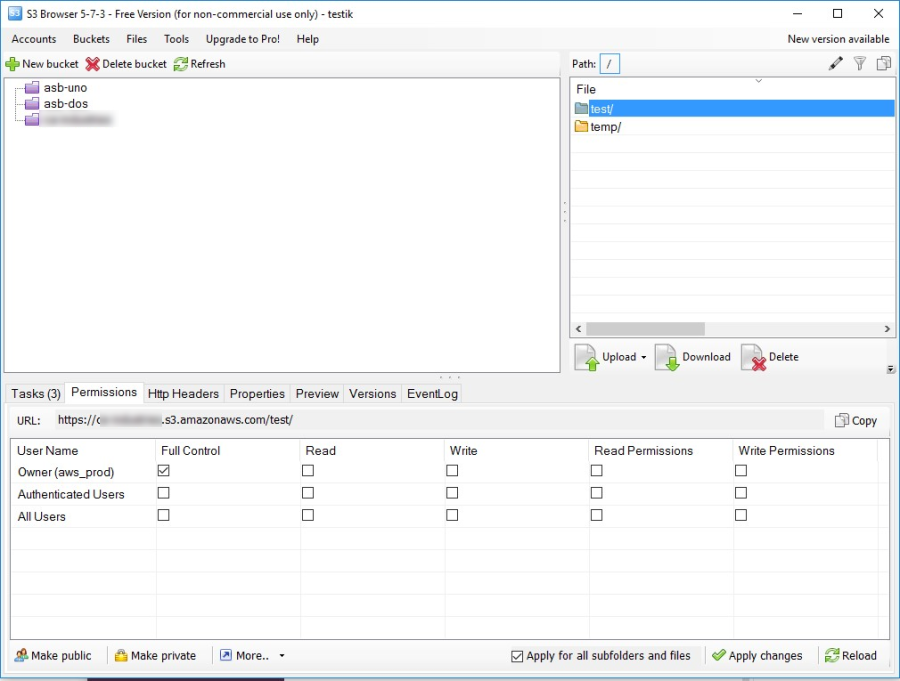The width and height of the screenshot is (900, 681).
Task: Switch to the EventLog tab
Action: [432, 393]
